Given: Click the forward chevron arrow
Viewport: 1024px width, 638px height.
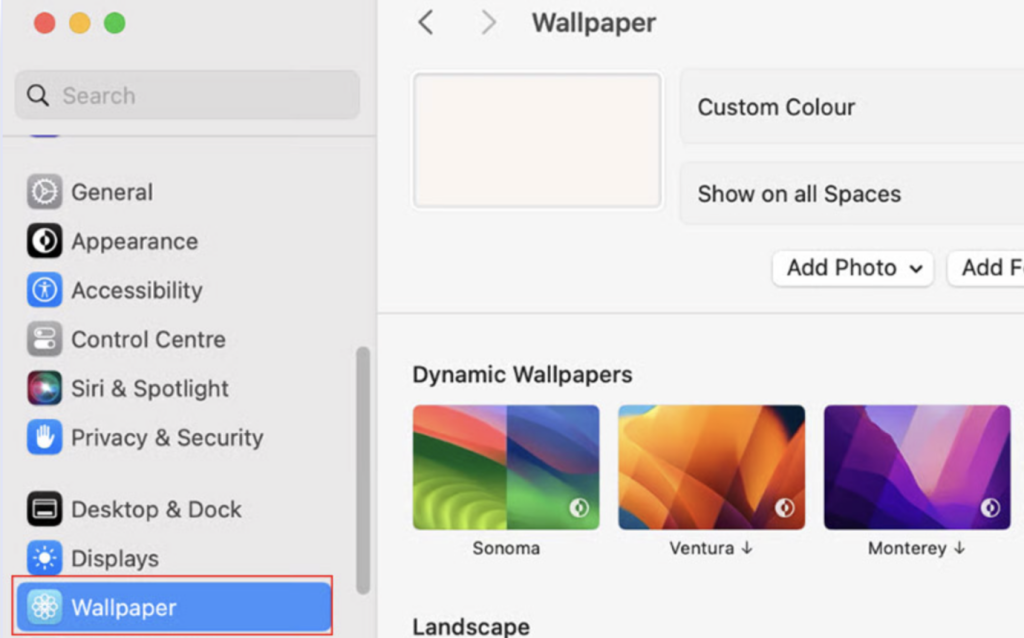Looking at the screenshot, I should click(x=488, y=23).
